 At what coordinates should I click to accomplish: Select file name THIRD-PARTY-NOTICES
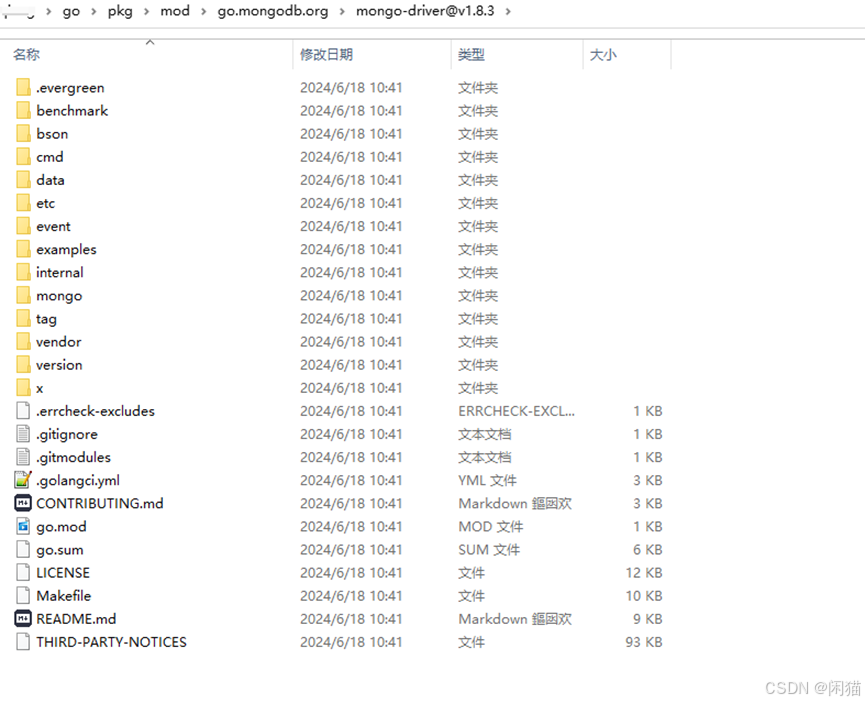pos(111,642)
